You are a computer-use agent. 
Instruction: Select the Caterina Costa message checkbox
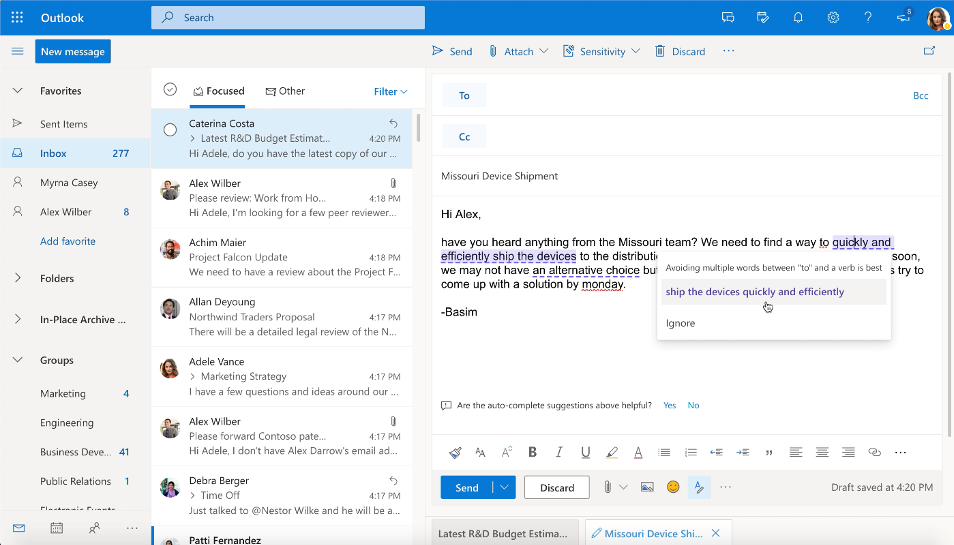click(170, 130)
